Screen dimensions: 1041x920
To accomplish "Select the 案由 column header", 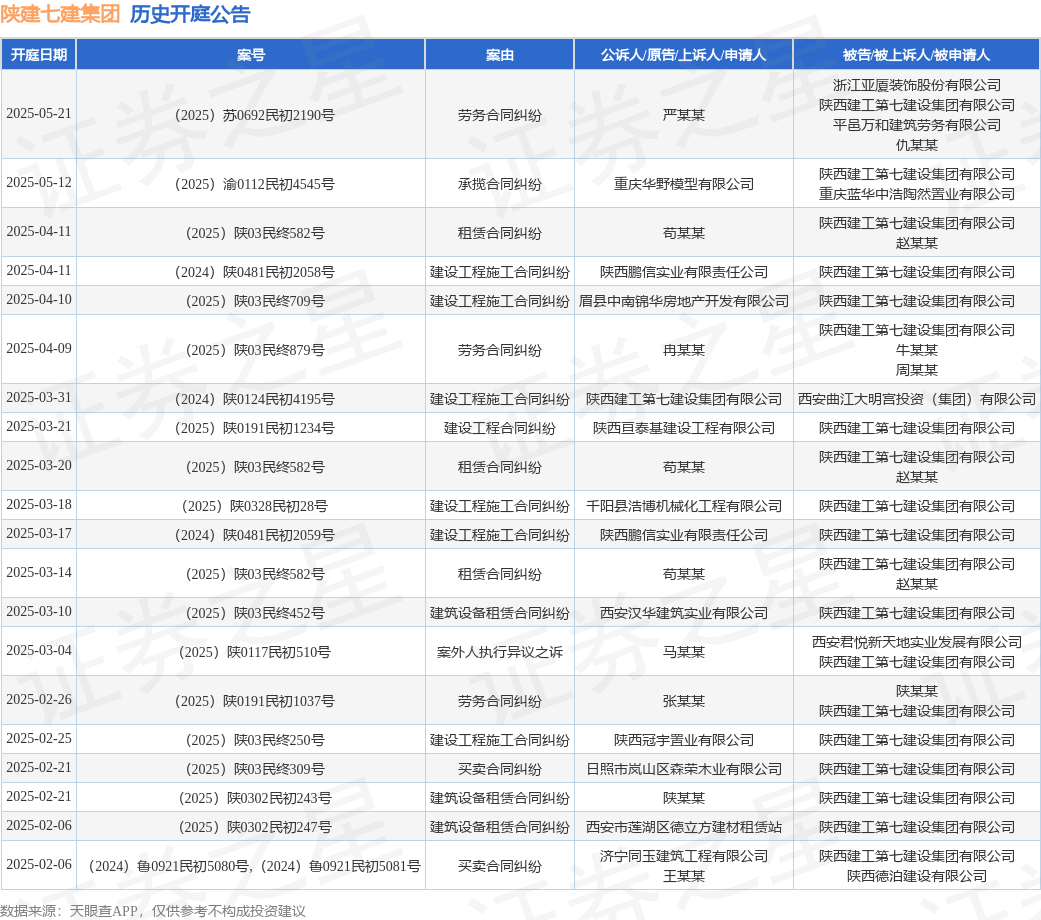I will [499, 54].
